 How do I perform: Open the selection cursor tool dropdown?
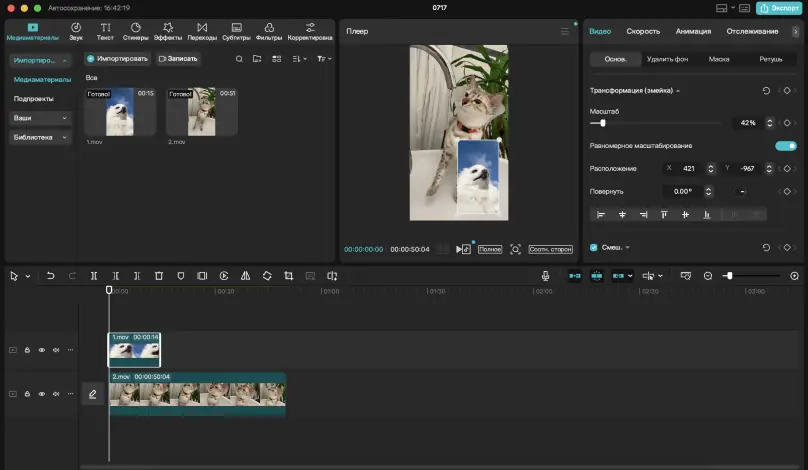tap(28, 276)
